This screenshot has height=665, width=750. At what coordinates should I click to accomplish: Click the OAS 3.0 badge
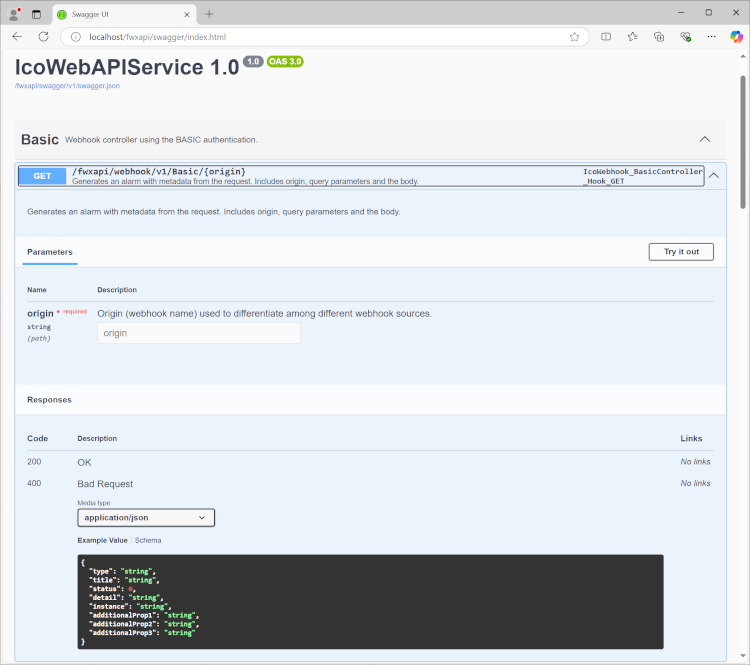point(285,61)
